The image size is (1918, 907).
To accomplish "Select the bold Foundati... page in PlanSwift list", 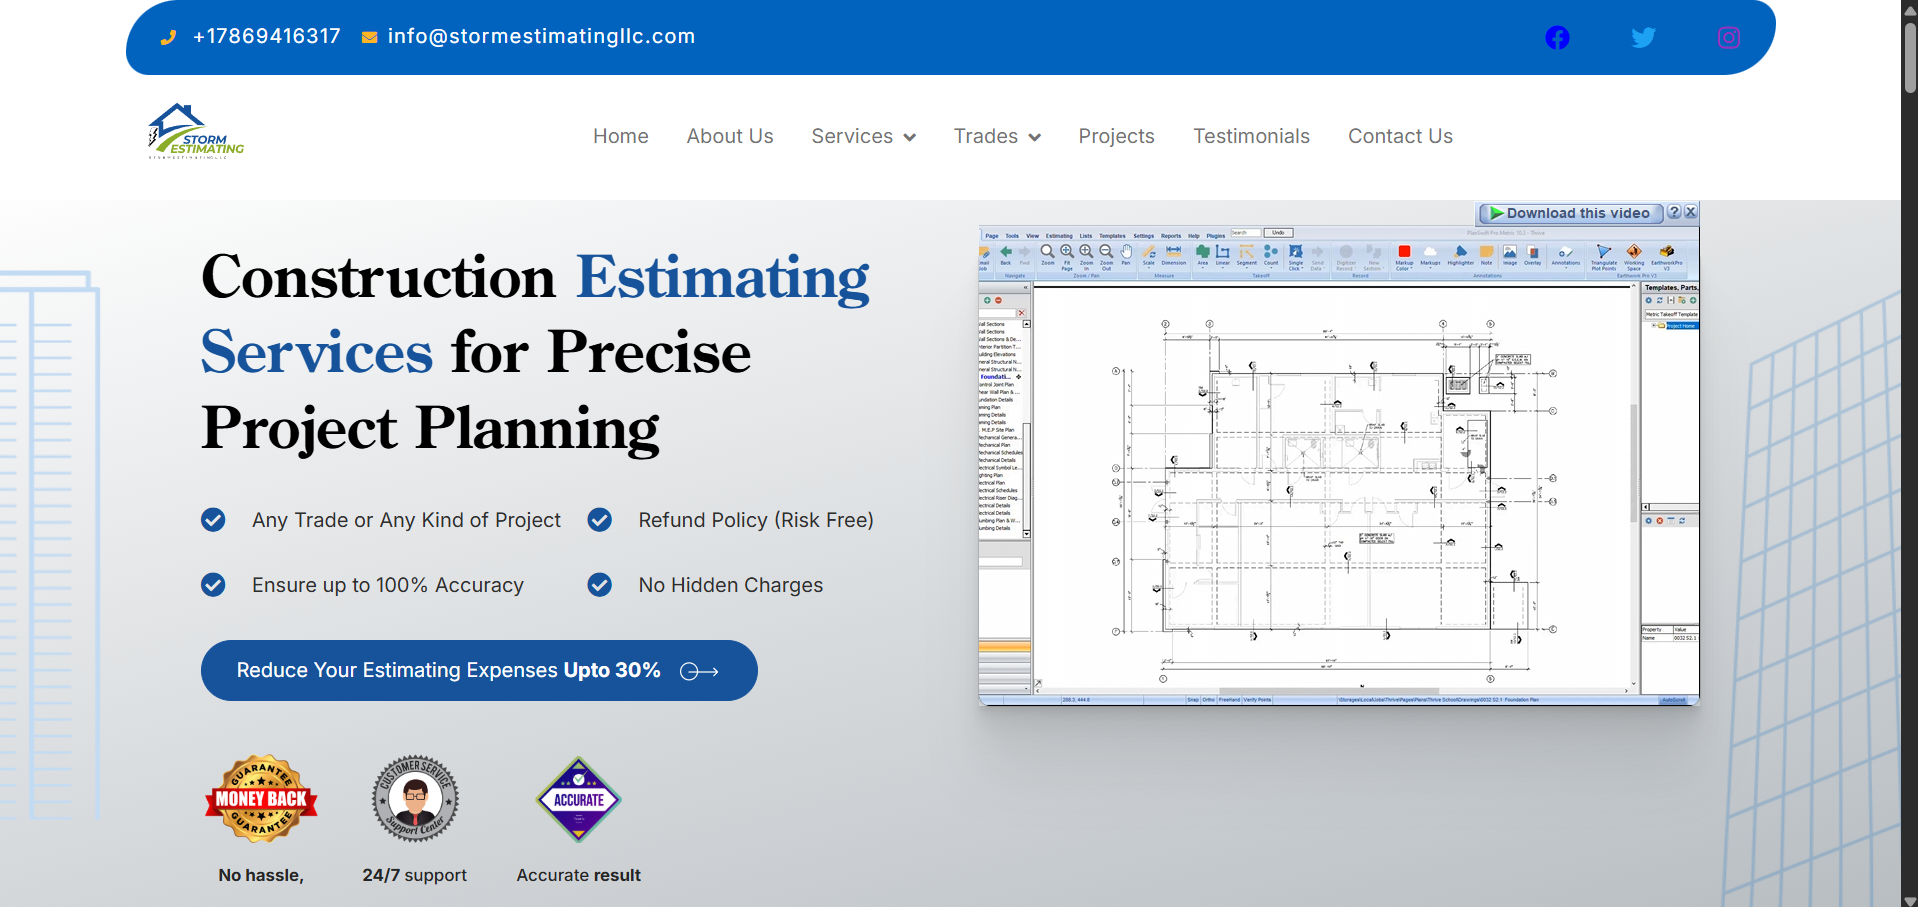I will pyautogui.click(x=994, y=377).
